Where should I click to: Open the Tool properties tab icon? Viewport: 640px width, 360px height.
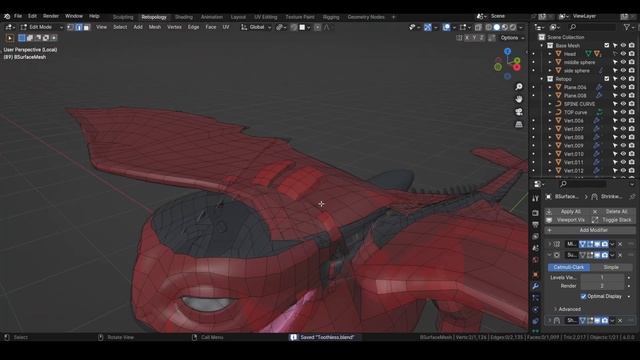536,198
